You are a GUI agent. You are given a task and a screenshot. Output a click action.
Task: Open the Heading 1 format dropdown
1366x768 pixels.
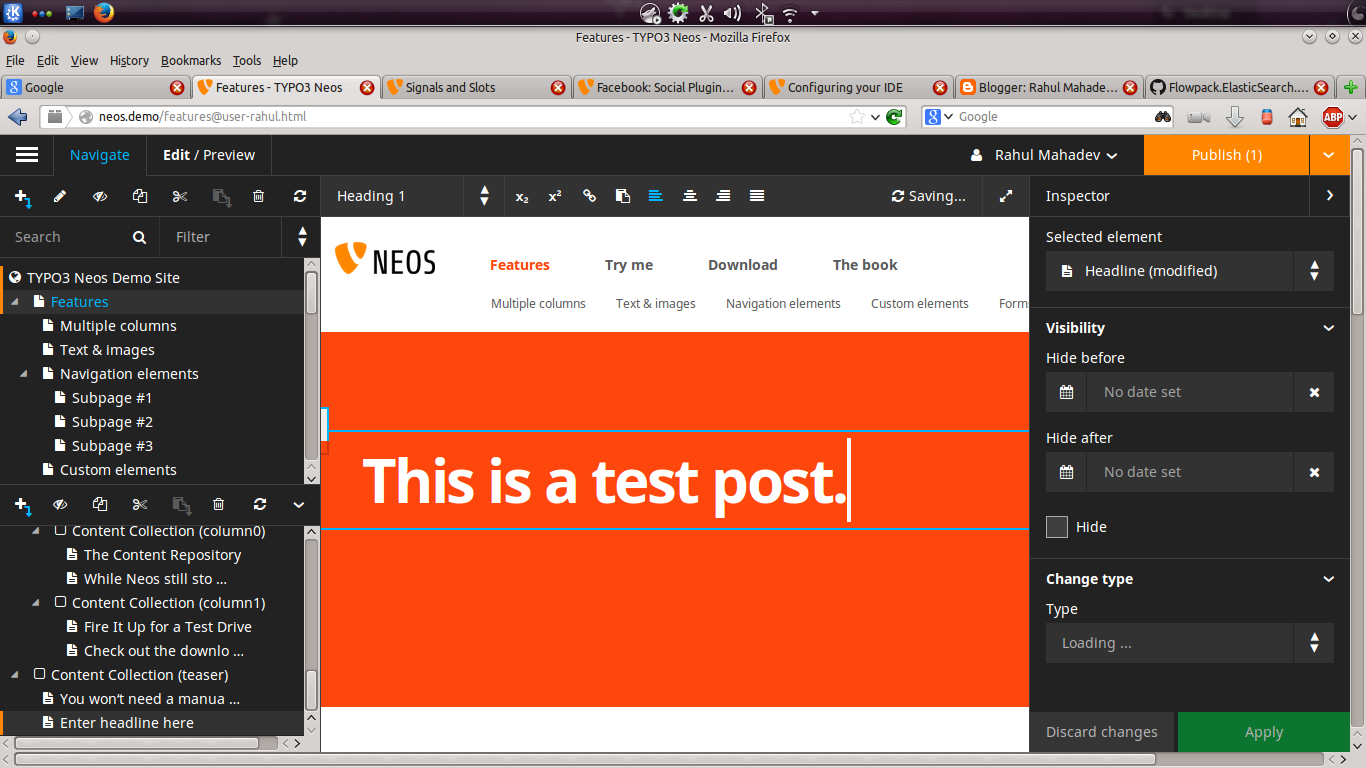point(413,196)
